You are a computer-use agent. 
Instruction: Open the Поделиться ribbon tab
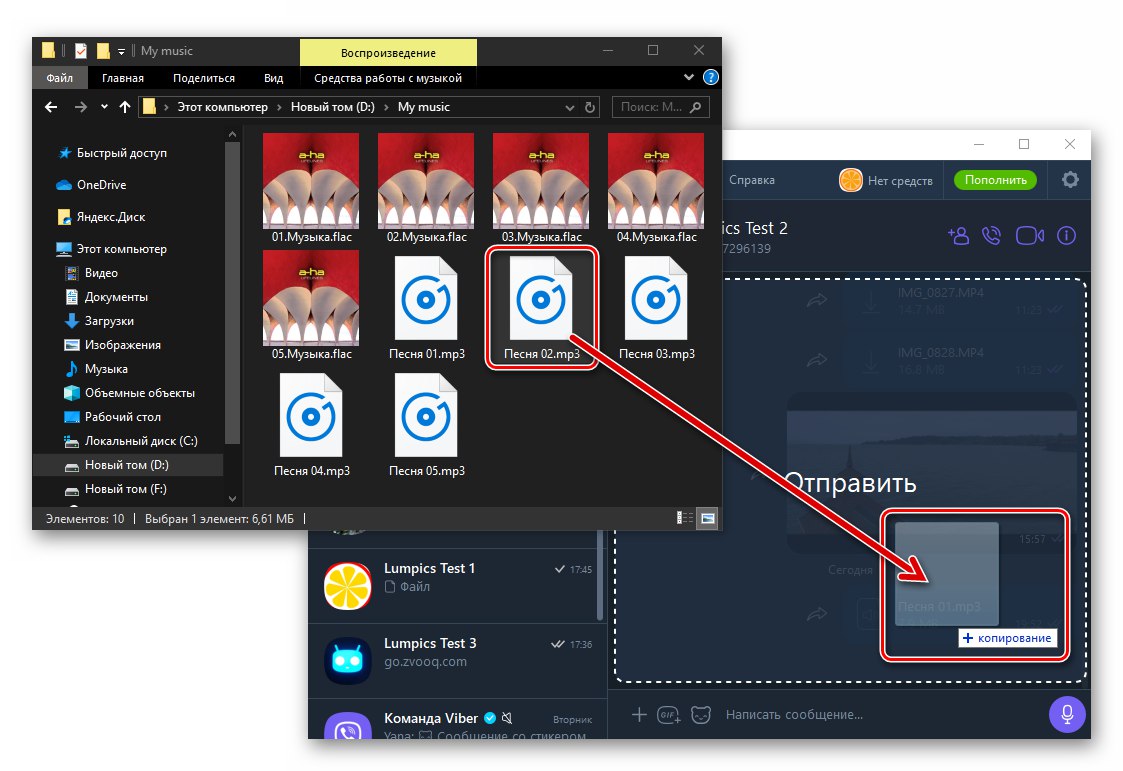pyautogui.click(x=203, y=78)
